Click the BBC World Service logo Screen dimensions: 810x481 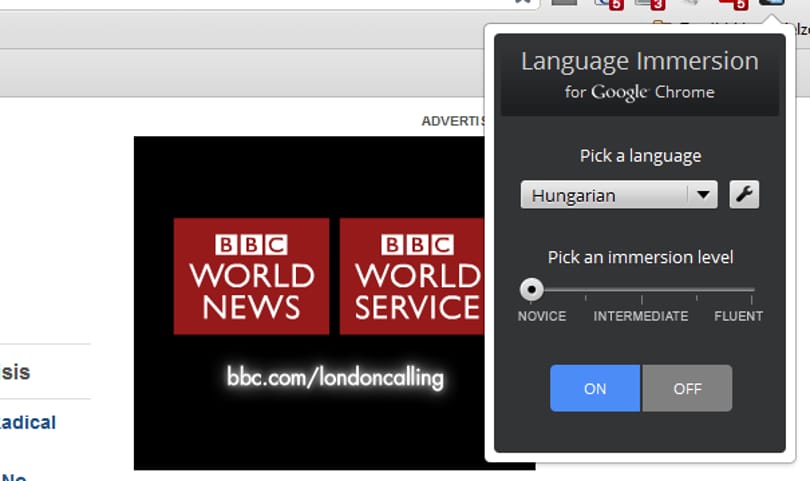(412, 276)
